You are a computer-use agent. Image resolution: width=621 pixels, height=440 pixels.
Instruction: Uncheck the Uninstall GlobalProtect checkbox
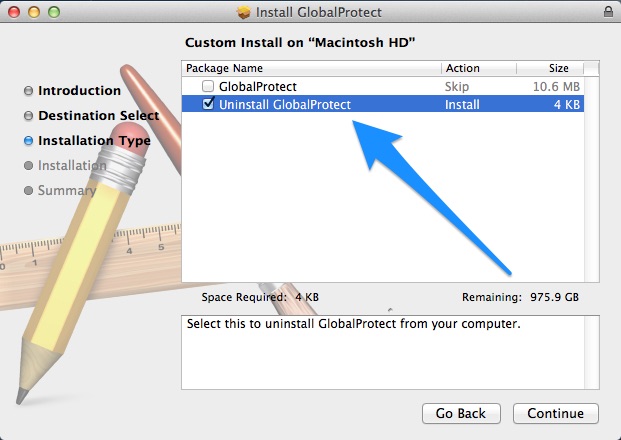(208, 104)
